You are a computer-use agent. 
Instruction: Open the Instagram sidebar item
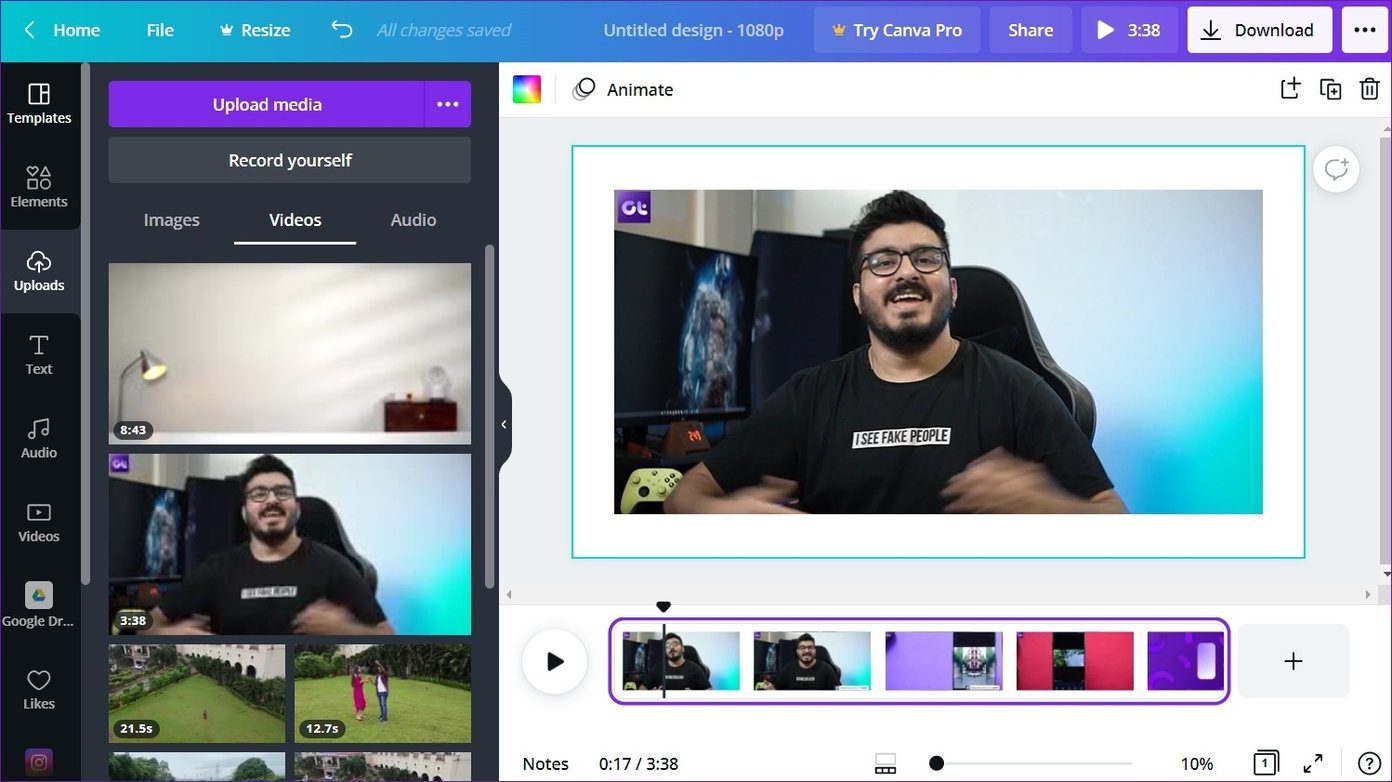point(39,762)
